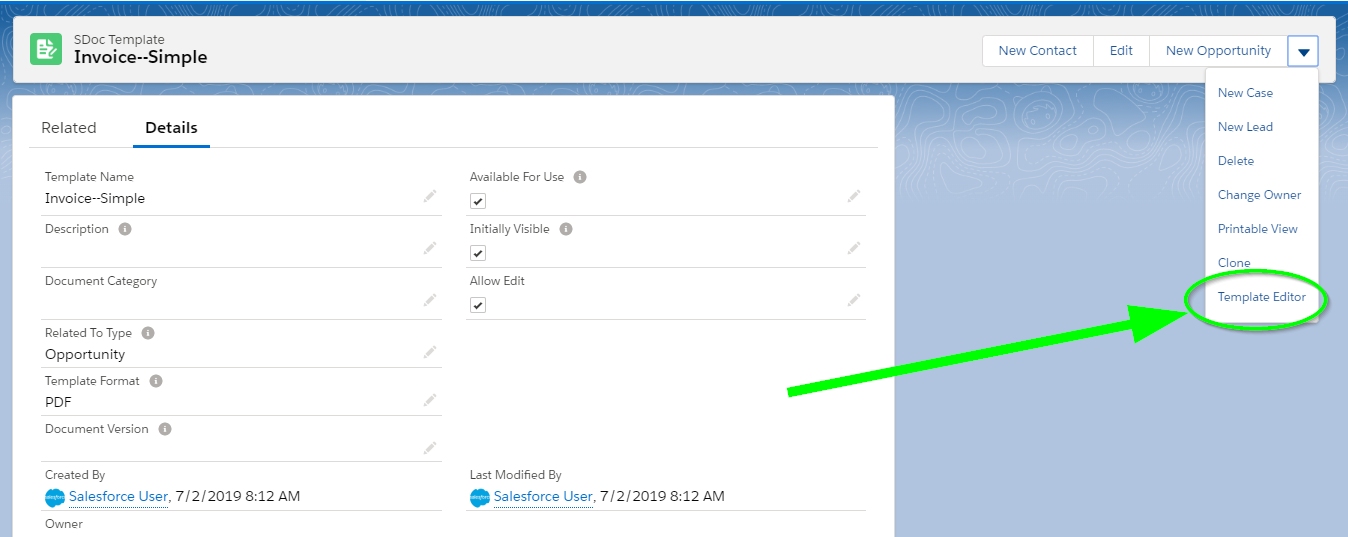1348x537 pixels.
Task: Click the Invoice--Simple page header title
Action: 141,57
